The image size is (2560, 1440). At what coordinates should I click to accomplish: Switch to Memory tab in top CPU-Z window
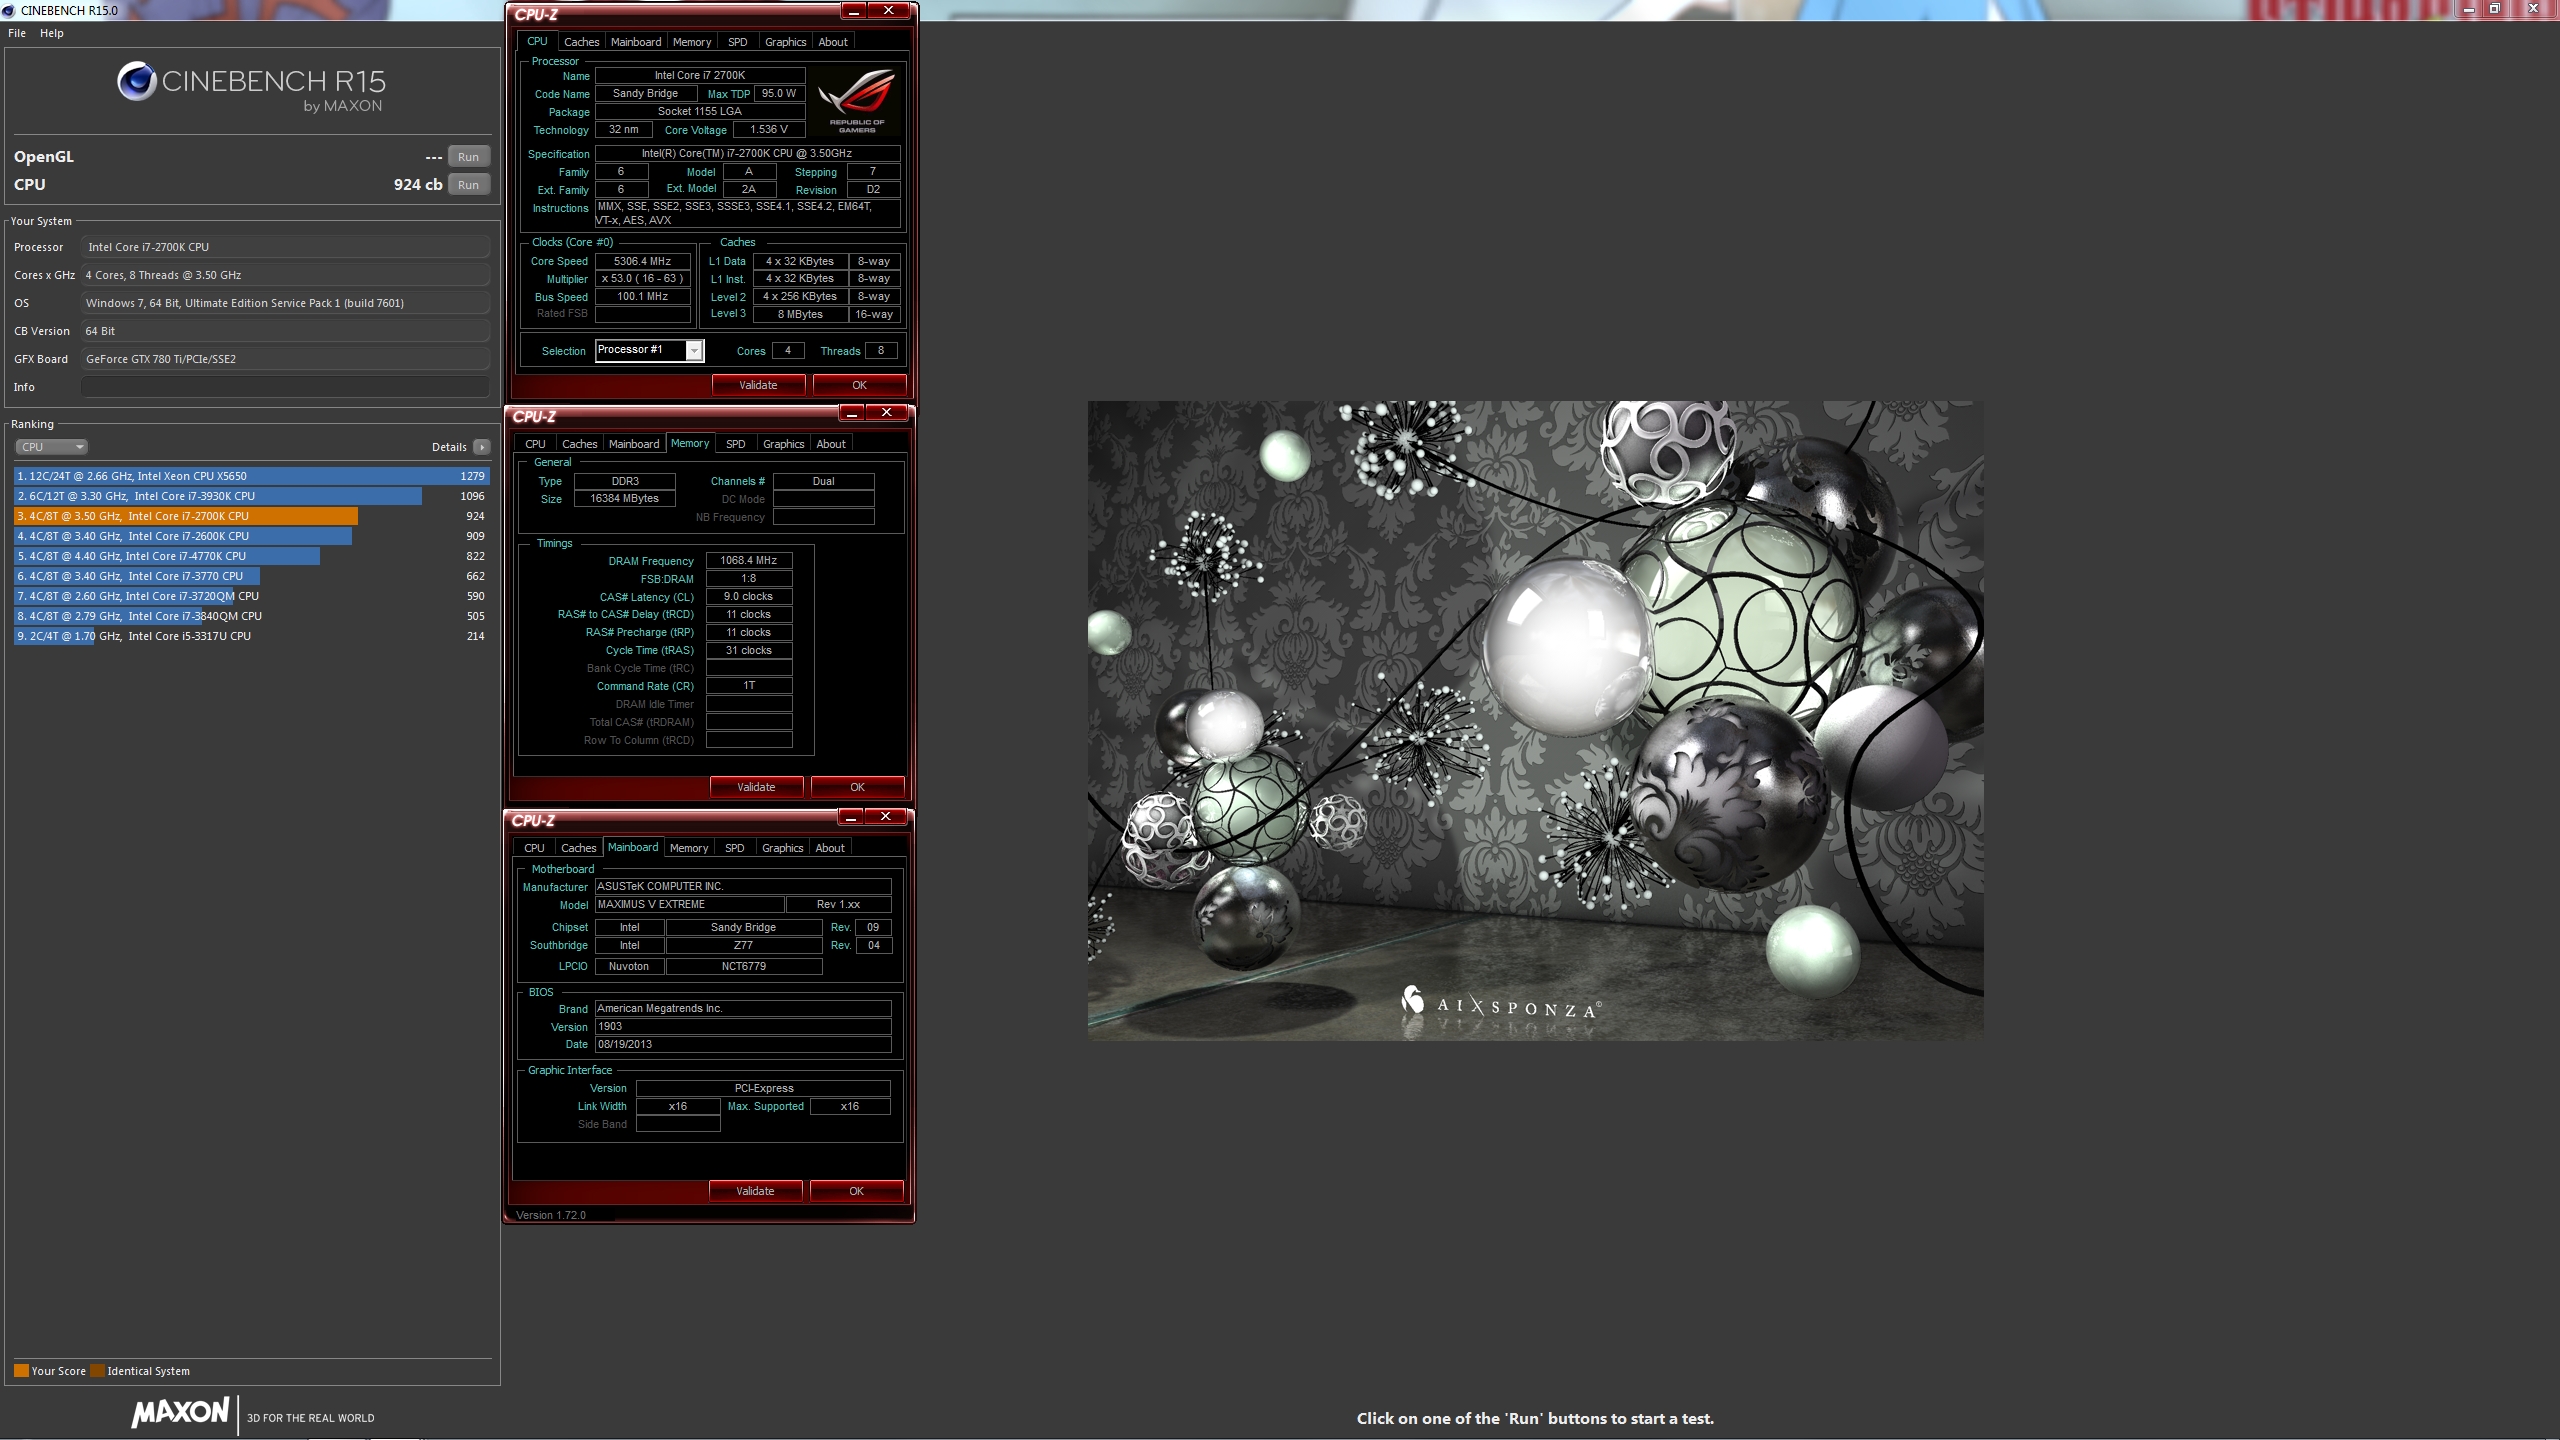click(x=692, y=42)
